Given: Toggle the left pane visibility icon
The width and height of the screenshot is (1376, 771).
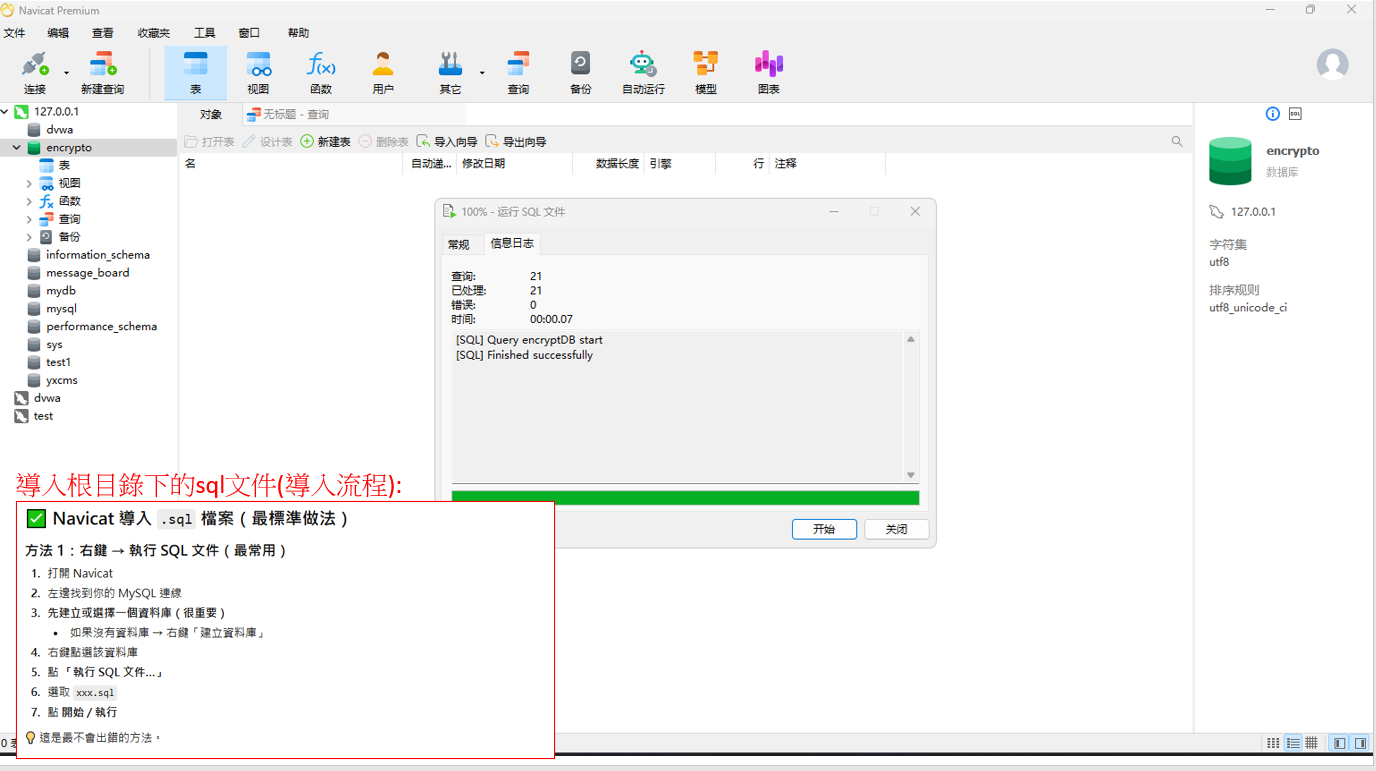Looking at the screenshot, I should (x=1339, y=743).
